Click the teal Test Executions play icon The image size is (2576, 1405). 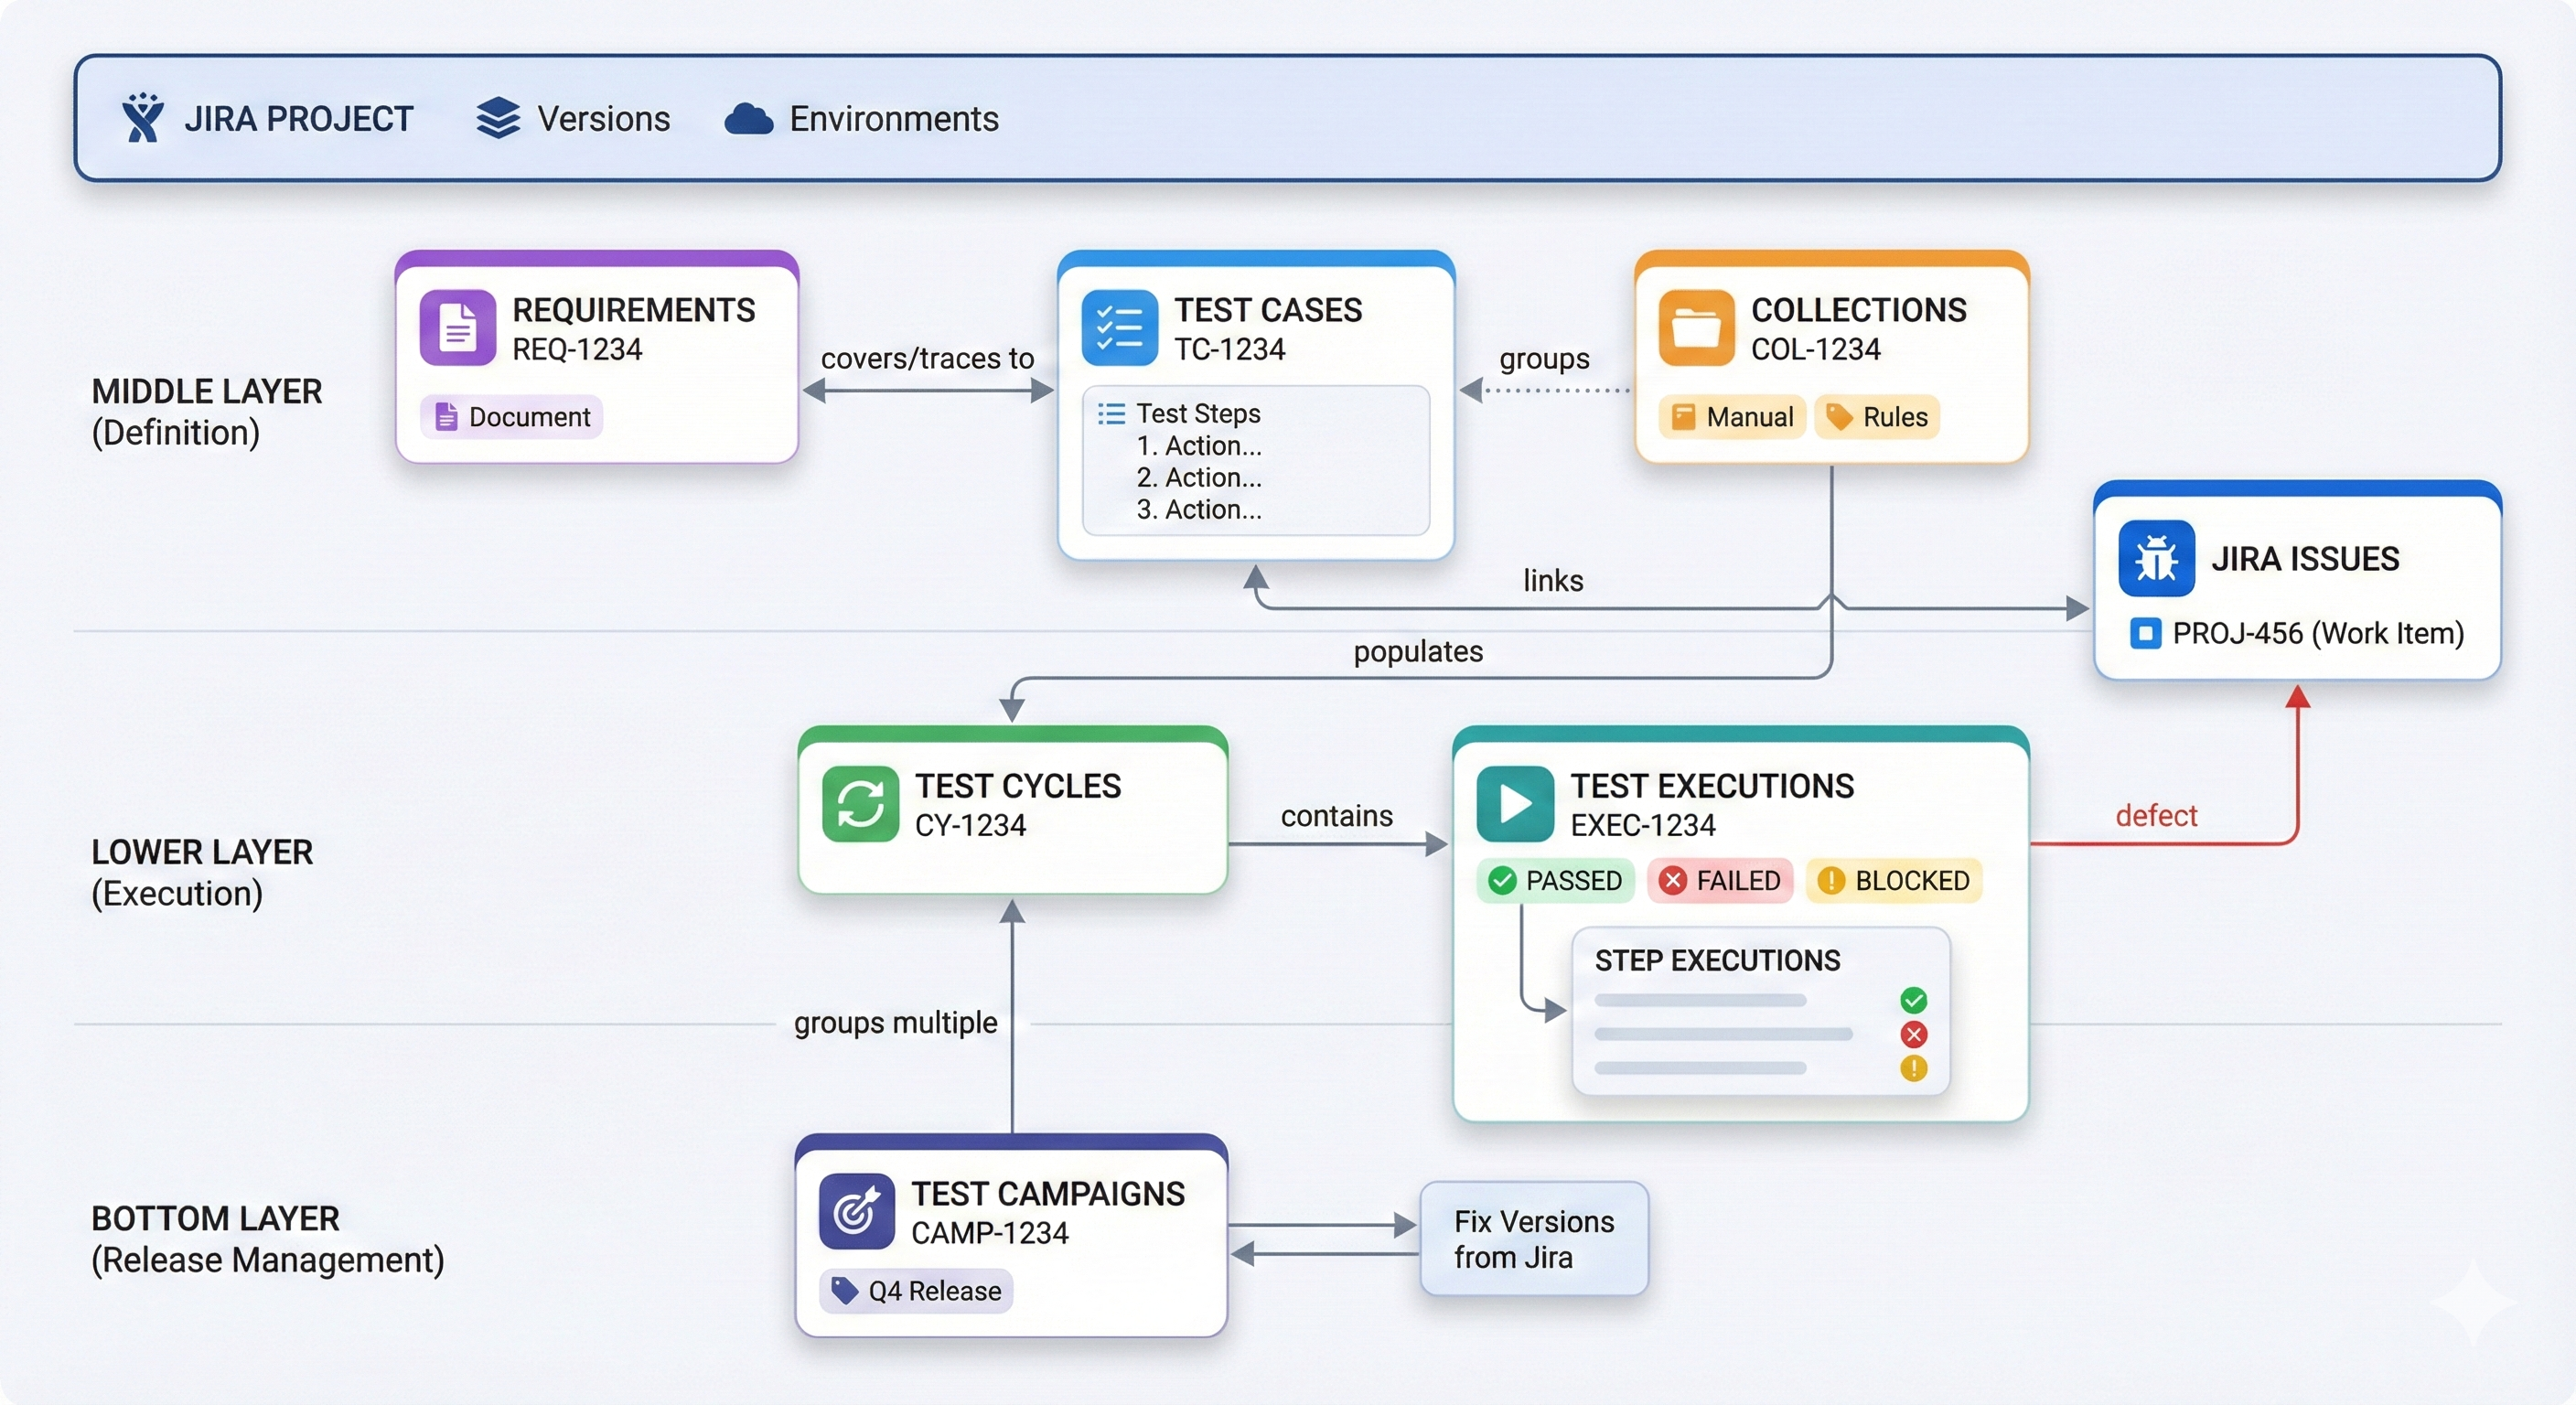1515,803
